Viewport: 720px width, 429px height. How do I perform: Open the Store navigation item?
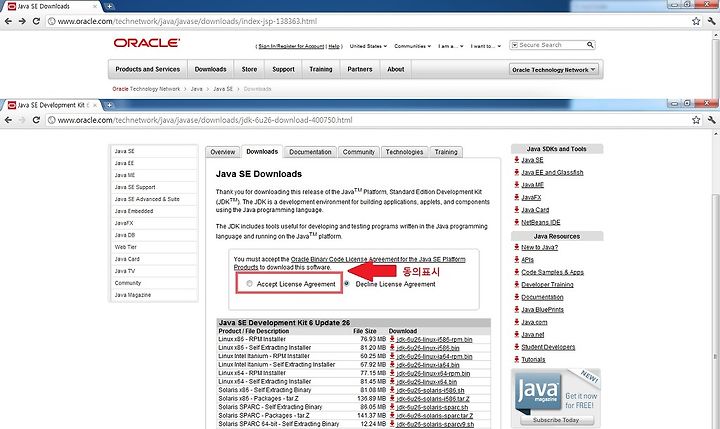249,69
